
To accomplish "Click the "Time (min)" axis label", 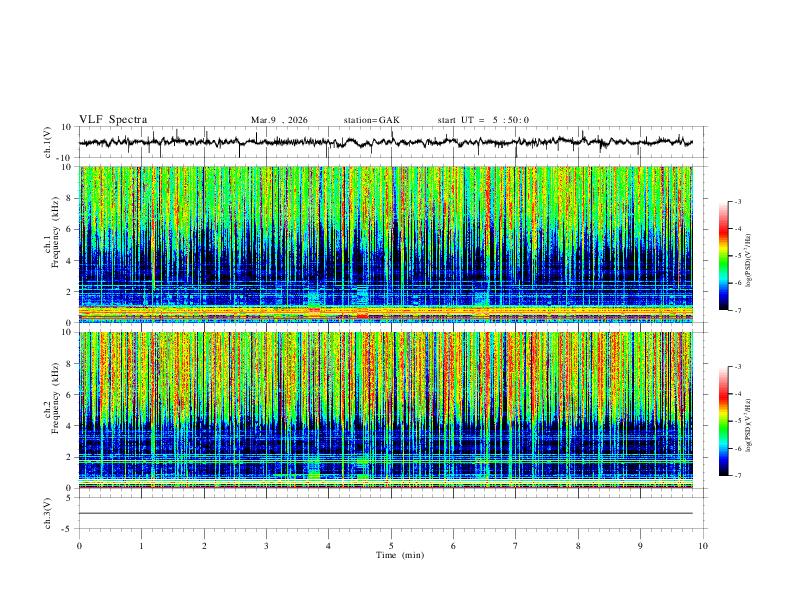I will [400, 555].
